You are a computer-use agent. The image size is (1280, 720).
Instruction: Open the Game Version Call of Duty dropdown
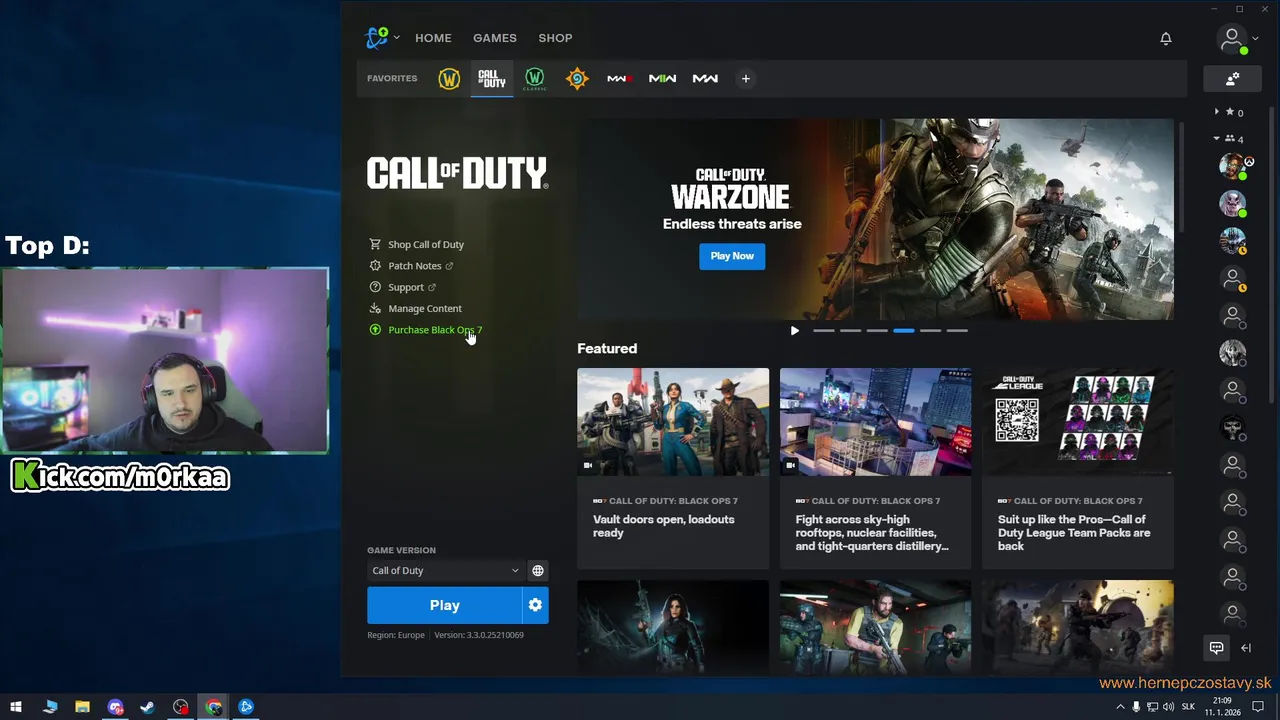click(x=446, y=571)
